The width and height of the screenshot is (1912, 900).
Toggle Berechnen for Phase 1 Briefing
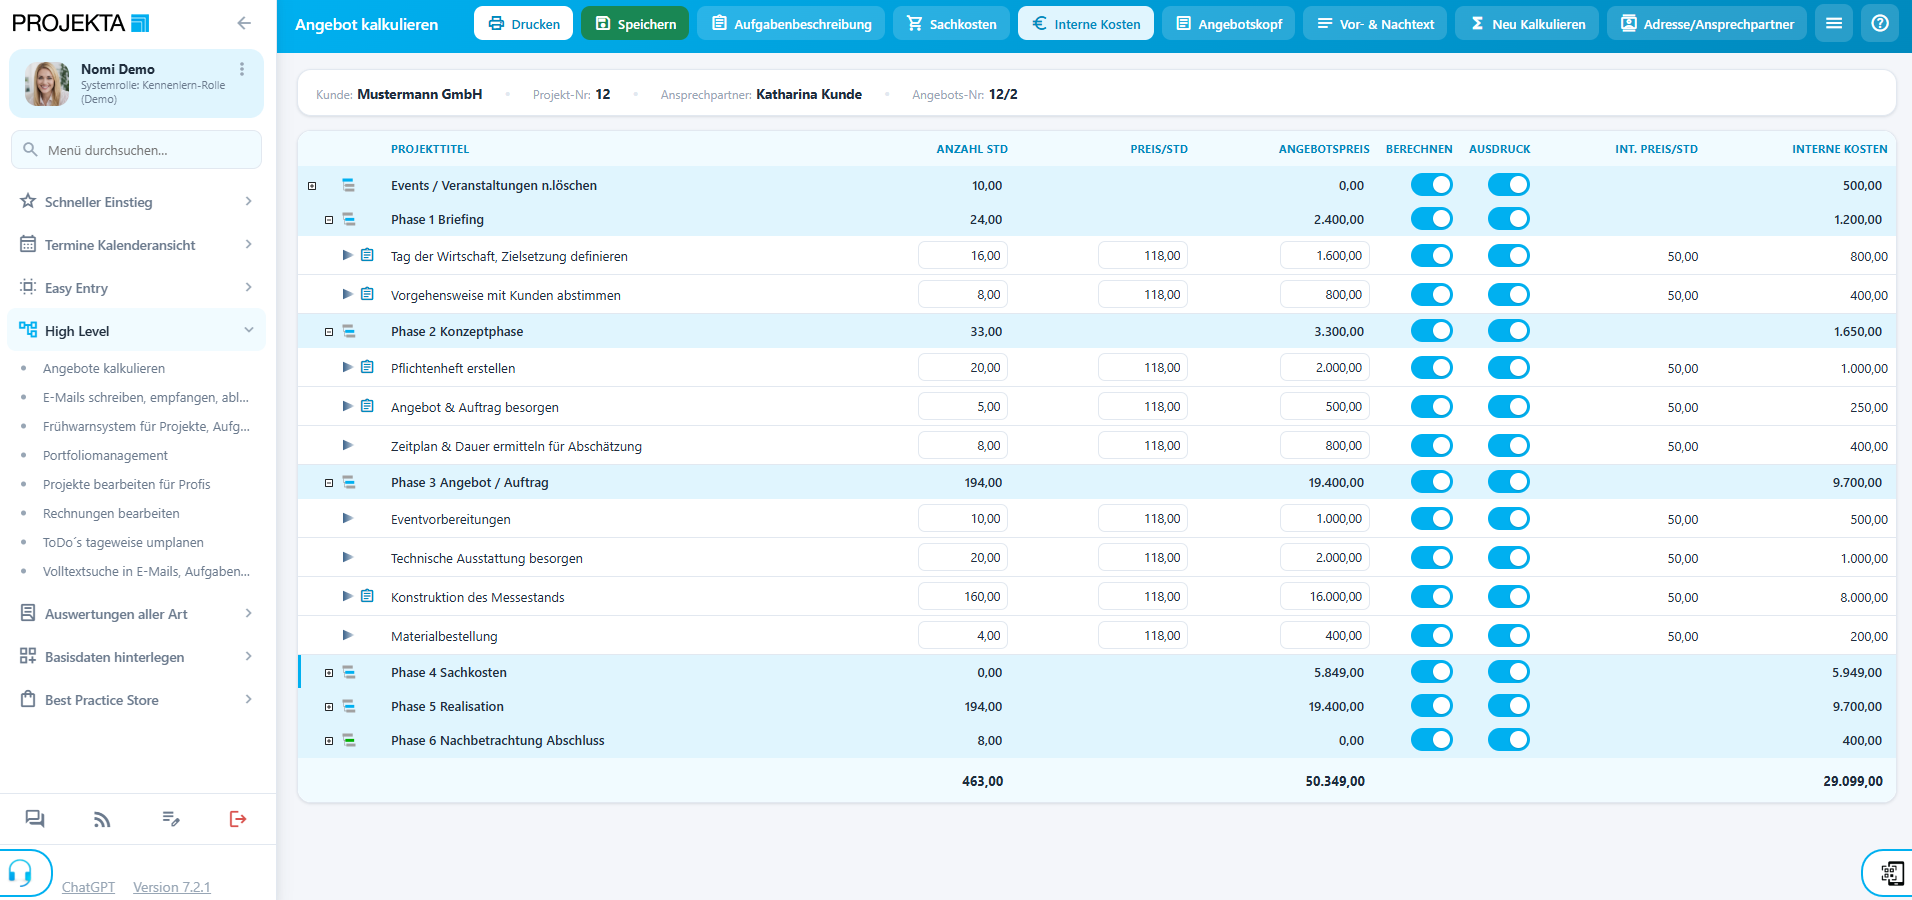point(1432,219)
